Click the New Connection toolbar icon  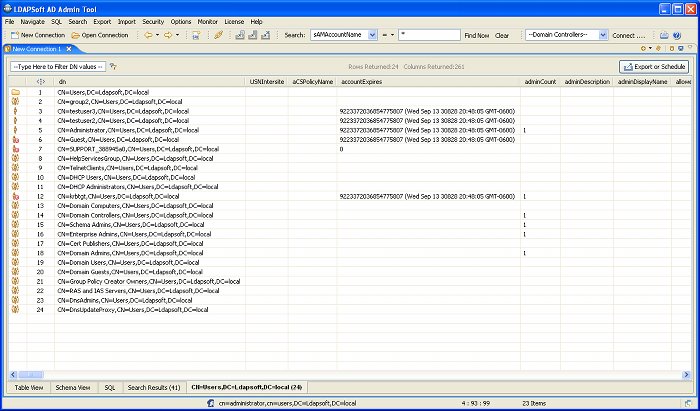tap(12, 35)
